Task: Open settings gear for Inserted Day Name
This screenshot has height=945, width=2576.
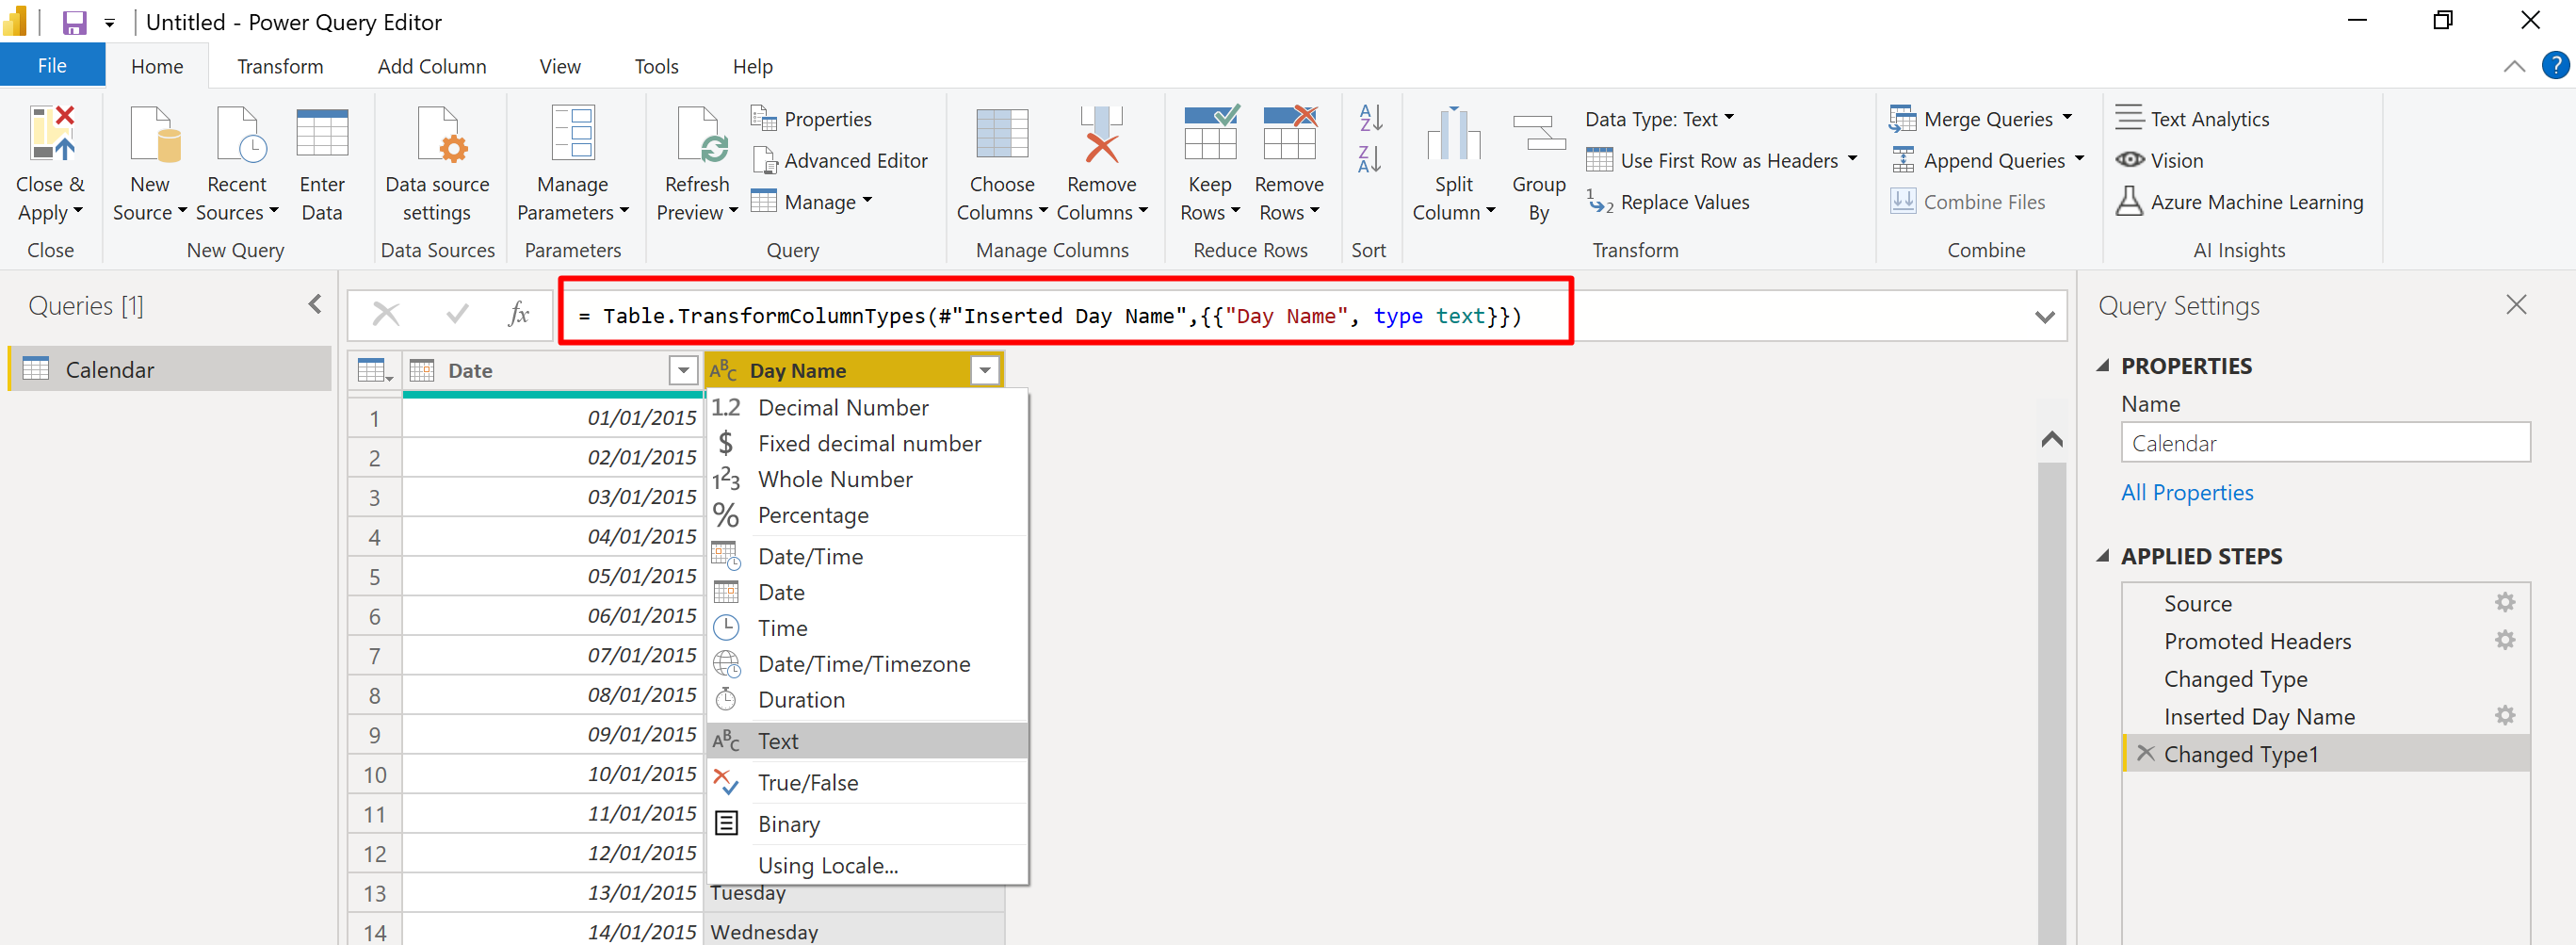Action: (x=2505, y=715)
